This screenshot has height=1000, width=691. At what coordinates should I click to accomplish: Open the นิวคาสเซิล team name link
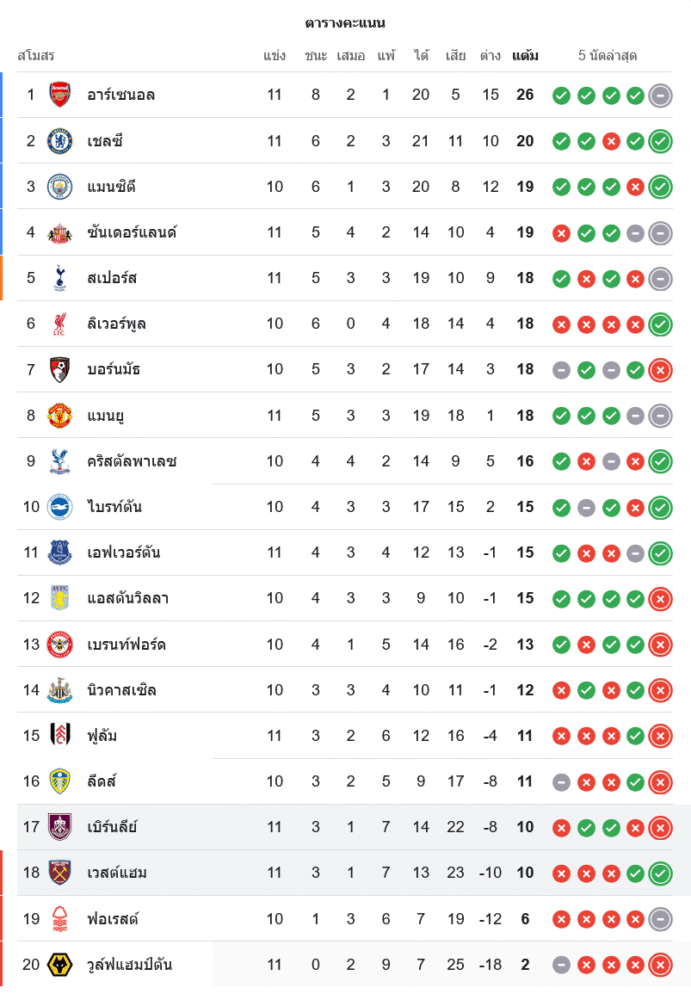[x=122, y=690]
